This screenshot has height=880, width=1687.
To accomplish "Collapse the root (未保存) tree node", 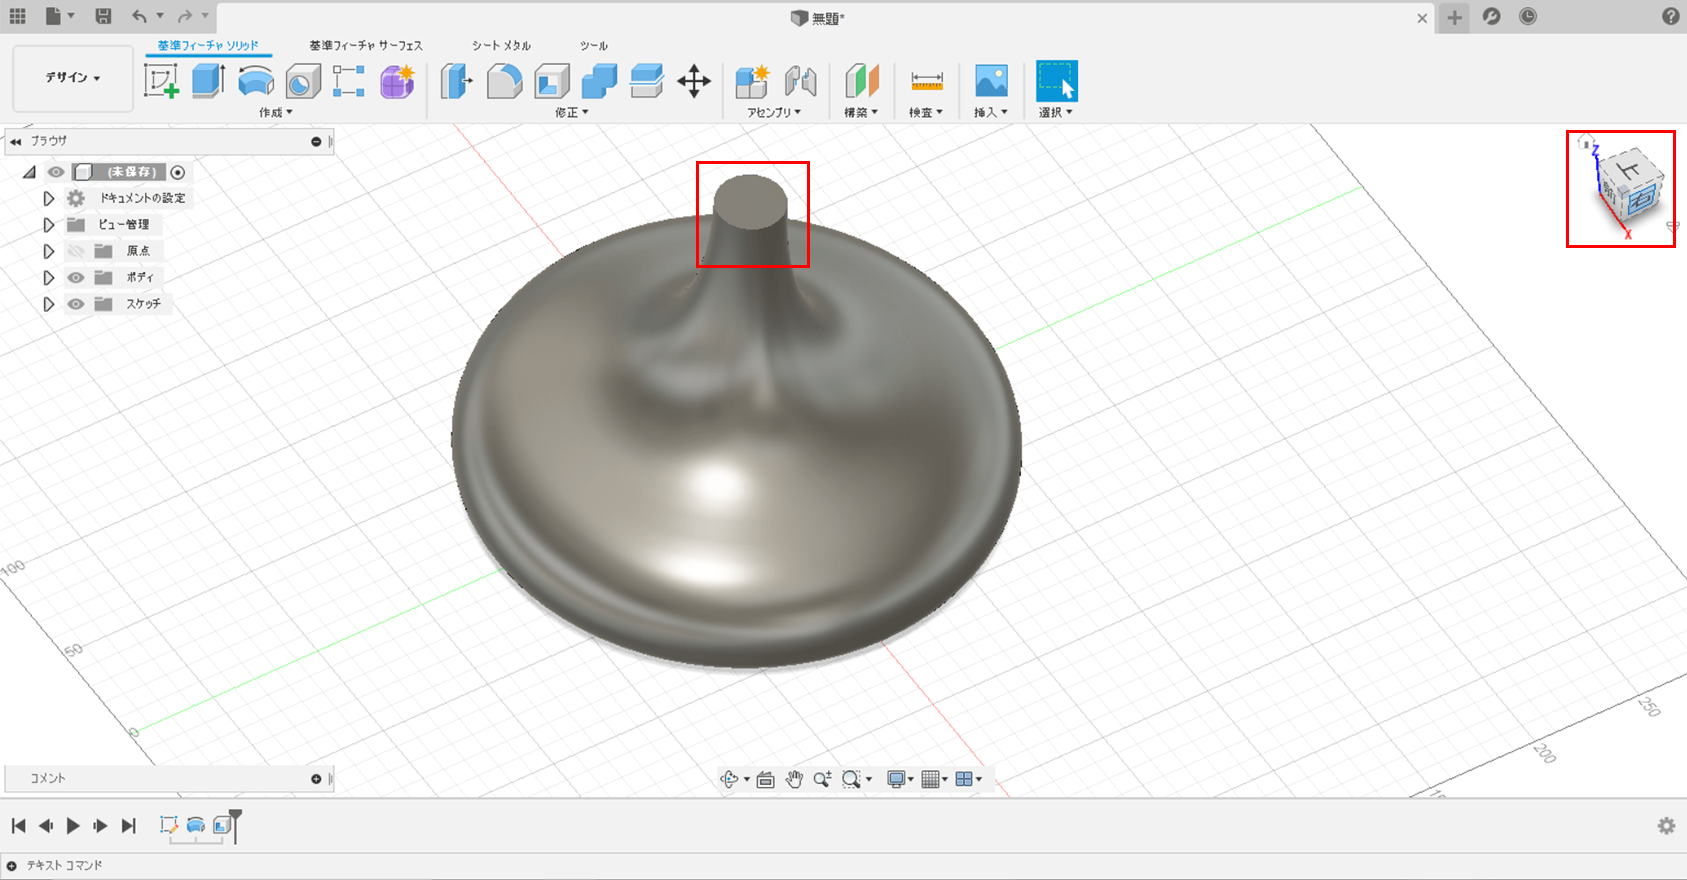I will click(29, 172).
